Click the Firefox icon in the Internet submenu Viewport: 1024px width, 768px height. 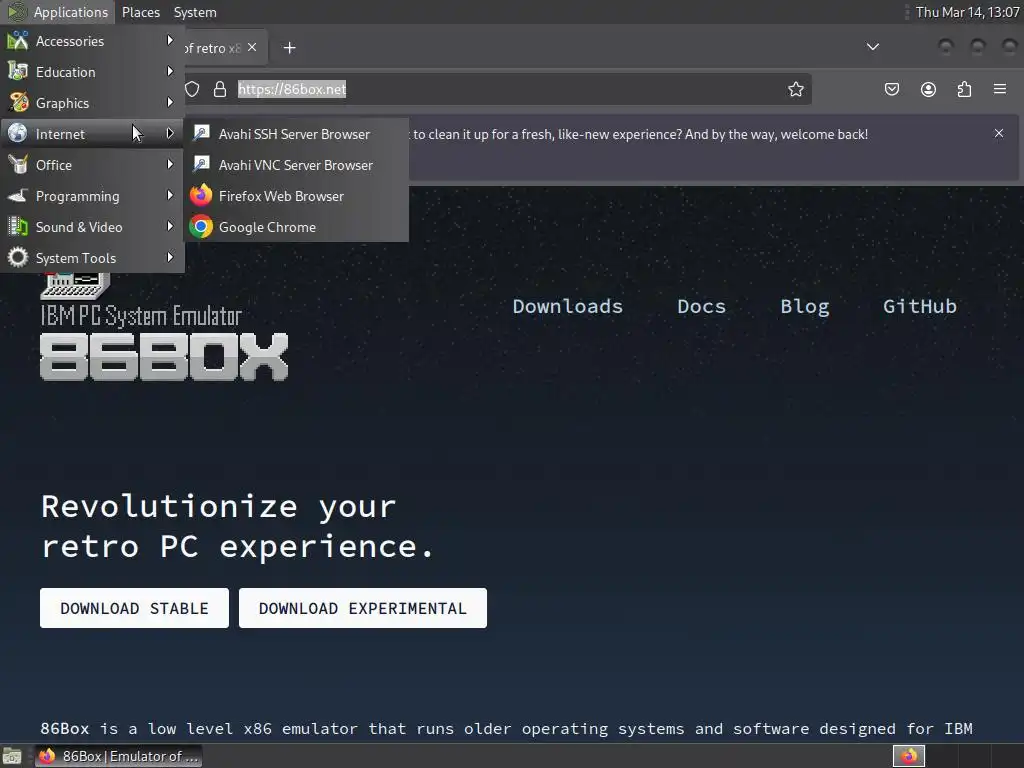coord(201,195)
